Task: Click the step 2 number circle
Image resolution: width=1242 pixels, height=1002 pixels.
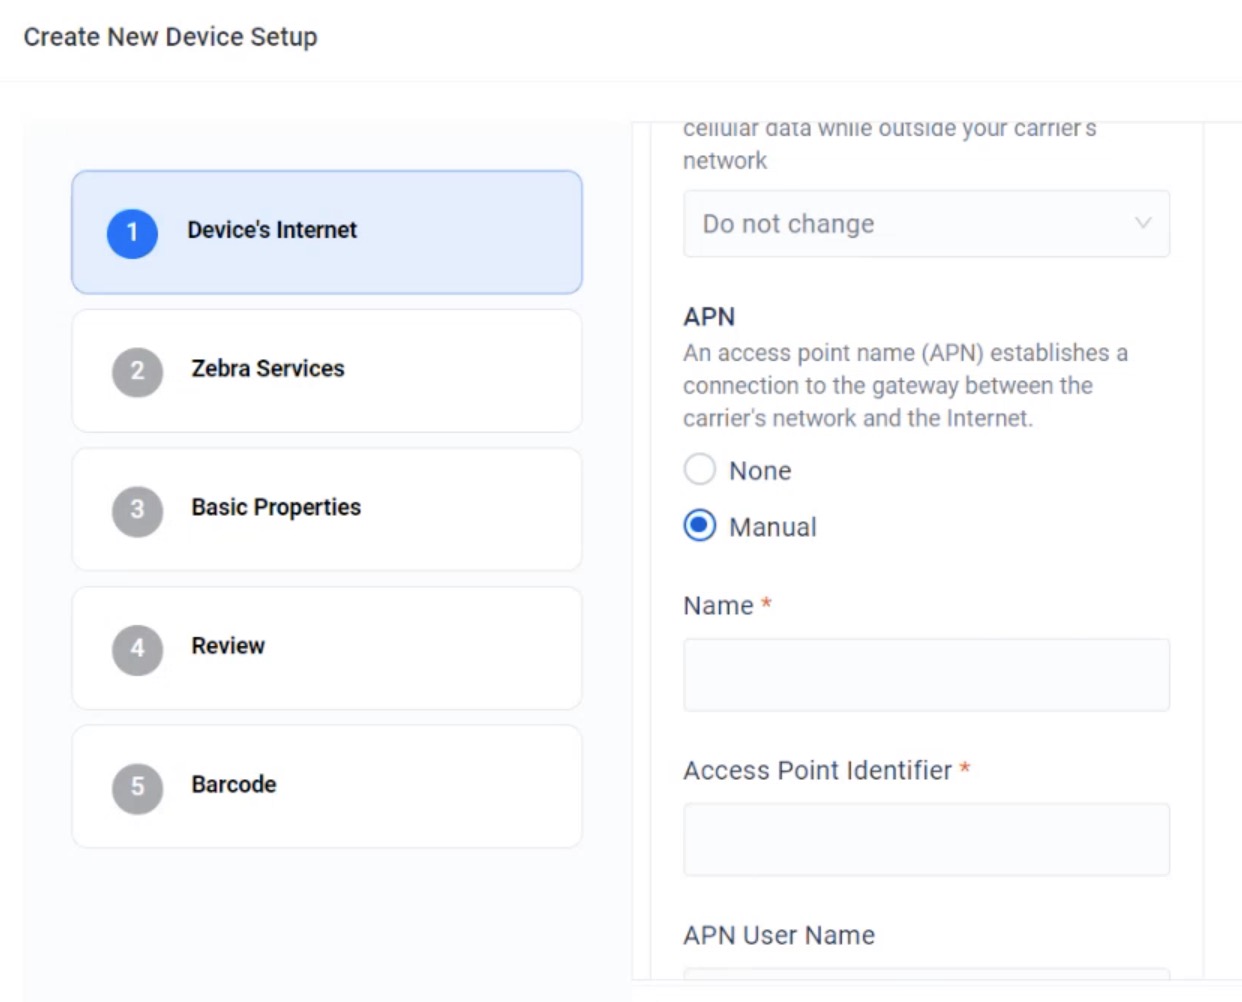Action: tap(137, 372)
